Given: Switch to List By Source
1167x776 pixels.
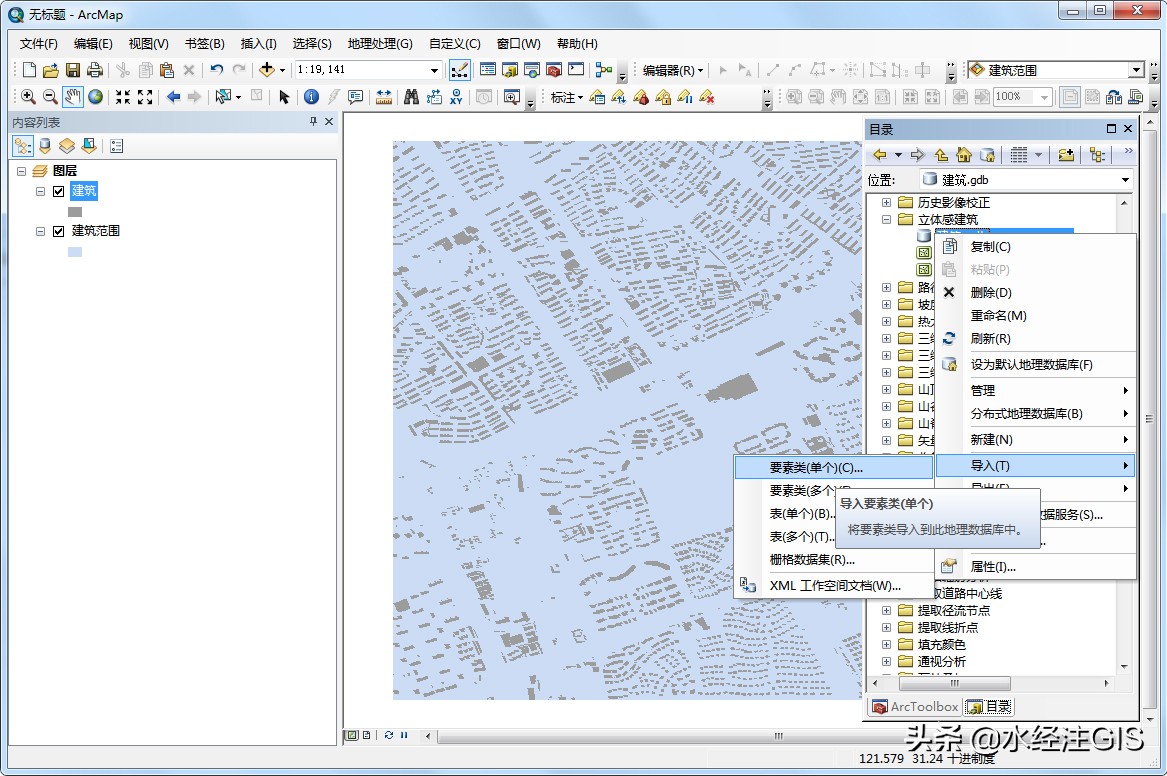Looking at the screenshot, I should point(45,146).
